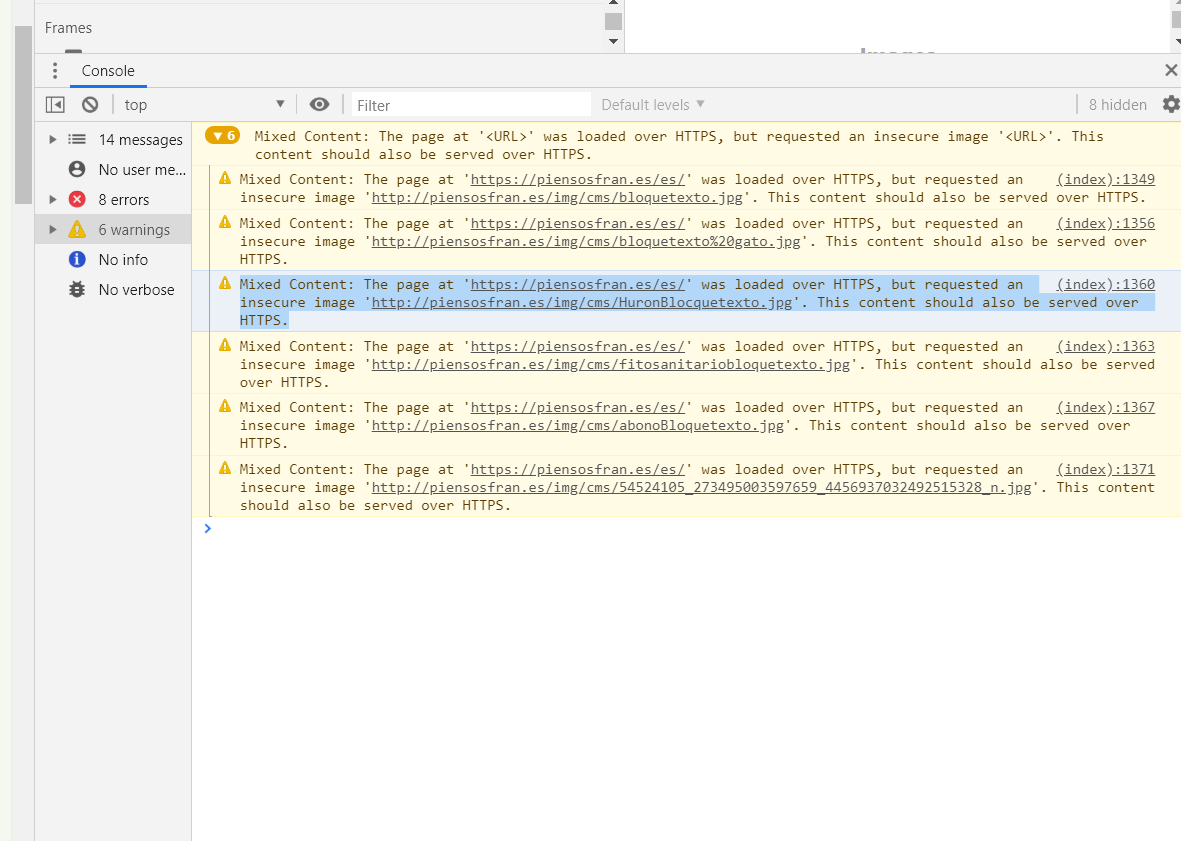Open source link (index):1349
This screenshot has height=841, width=1181.
coord(1105,179)
